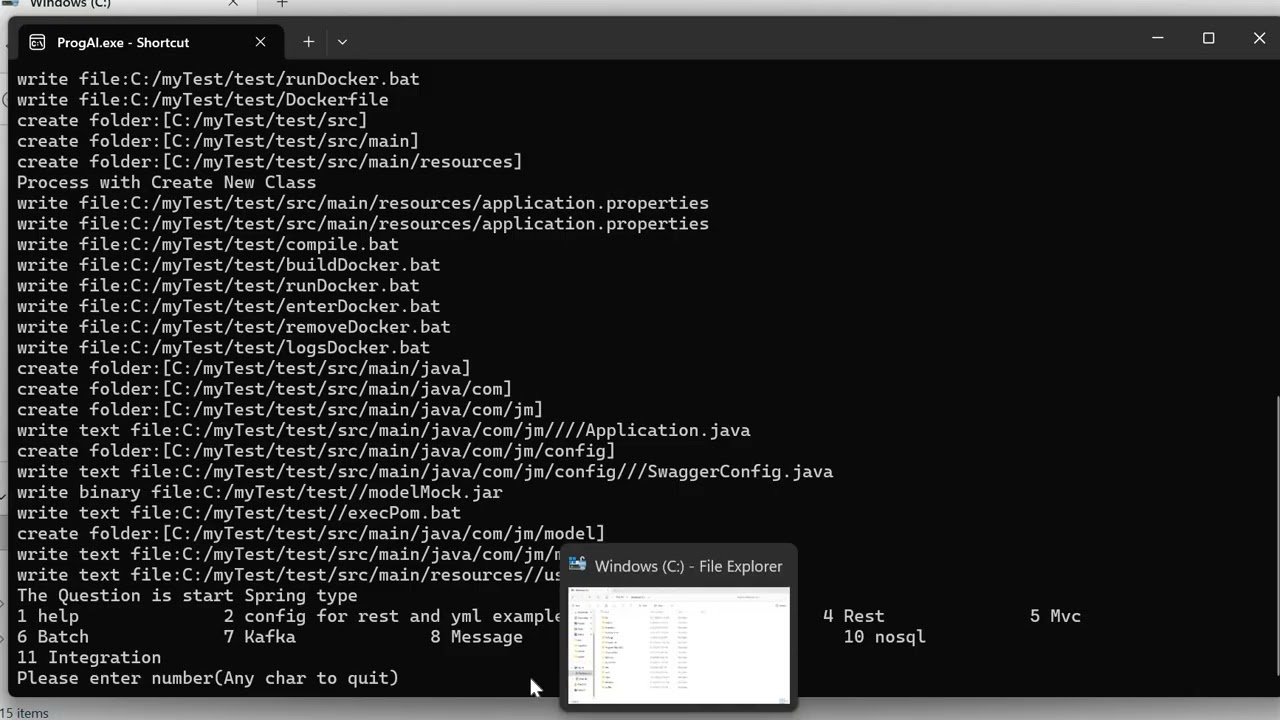This screenshot has width=1280, height=720.
Task: Click the enterDocker.bat write line
Action: click(x=228, y=306)
